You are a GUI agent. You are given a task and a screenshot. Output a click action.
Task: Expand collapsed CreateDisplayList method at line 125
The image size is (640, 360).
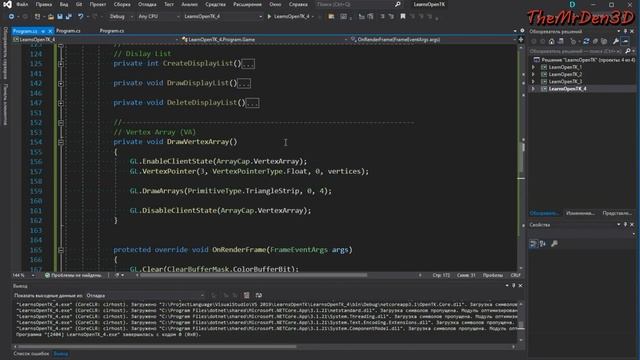61,64
